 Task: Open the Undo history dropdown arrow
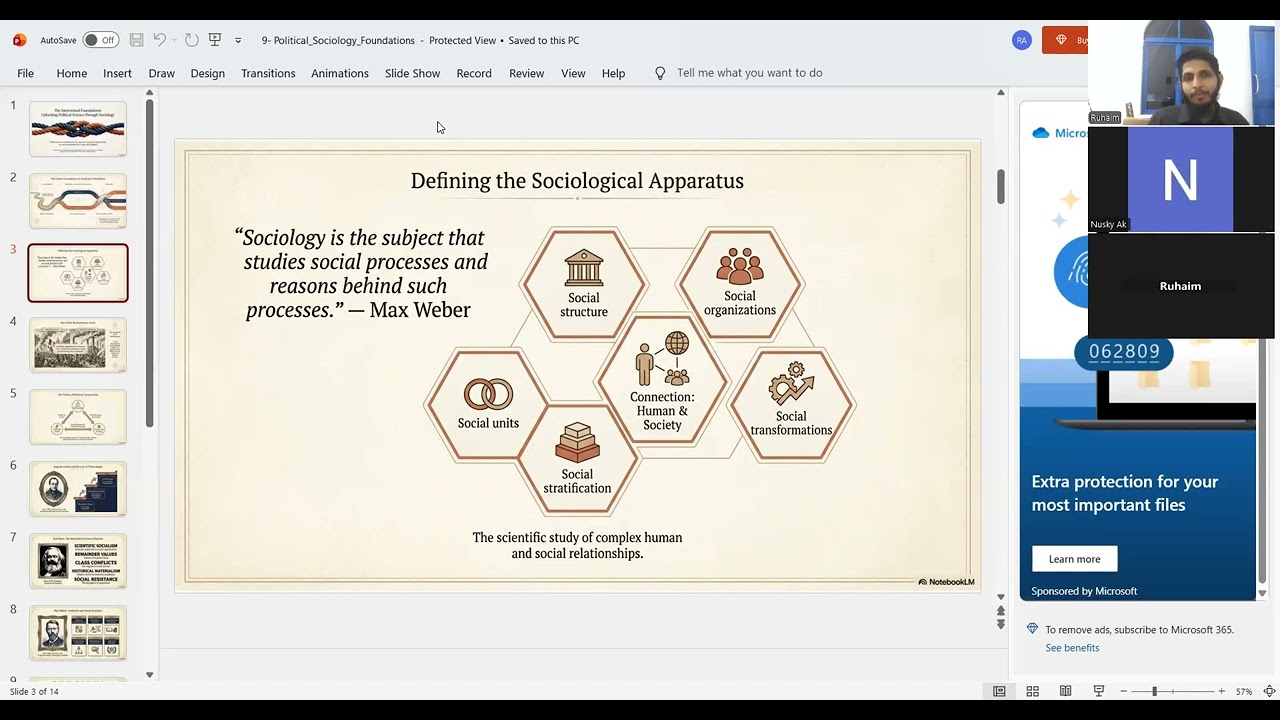click(x=174, y=41)
